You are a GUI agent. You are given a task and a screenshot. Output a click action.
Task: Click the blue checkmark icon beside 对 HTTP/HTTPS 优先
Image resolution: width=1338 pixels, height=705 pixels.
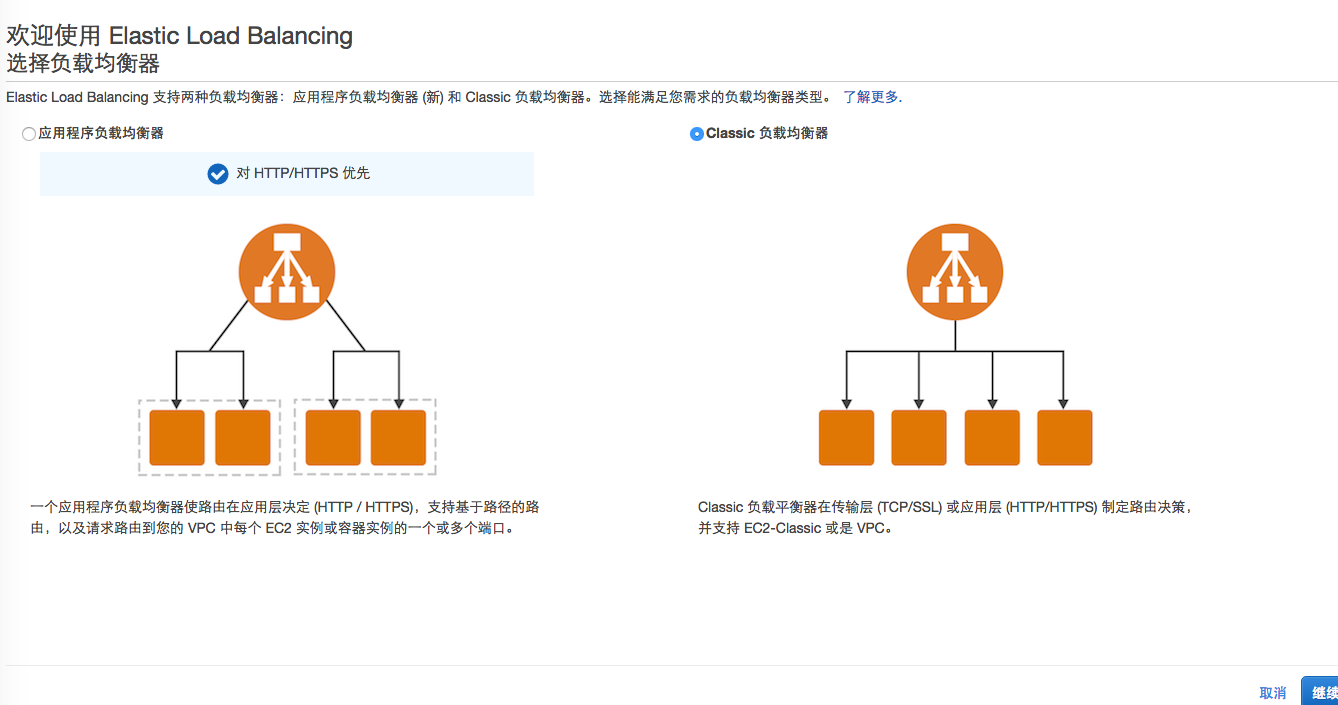[218, 174]
